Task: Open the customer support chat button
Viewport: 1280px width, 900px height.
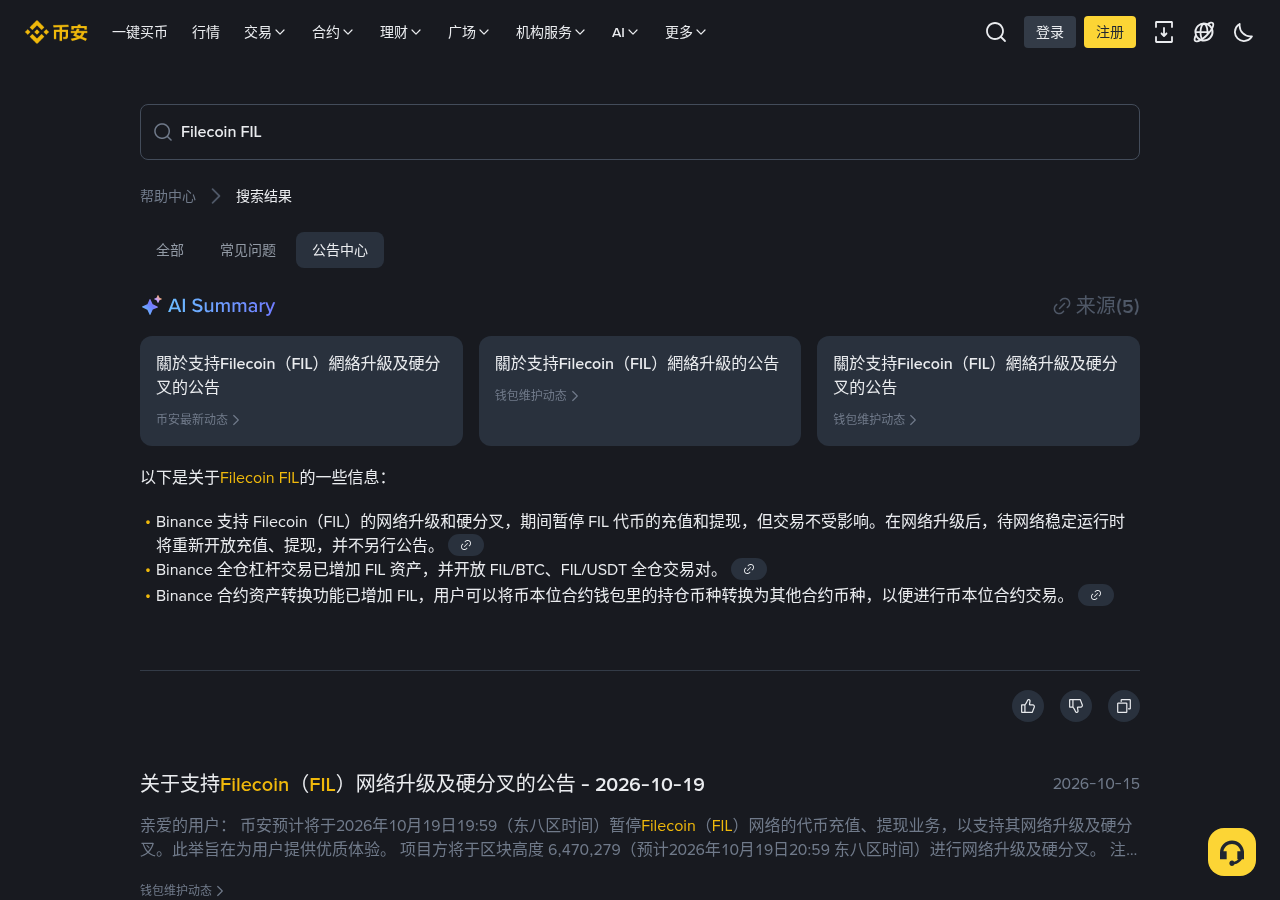Action: click(x=1232, y=852)
